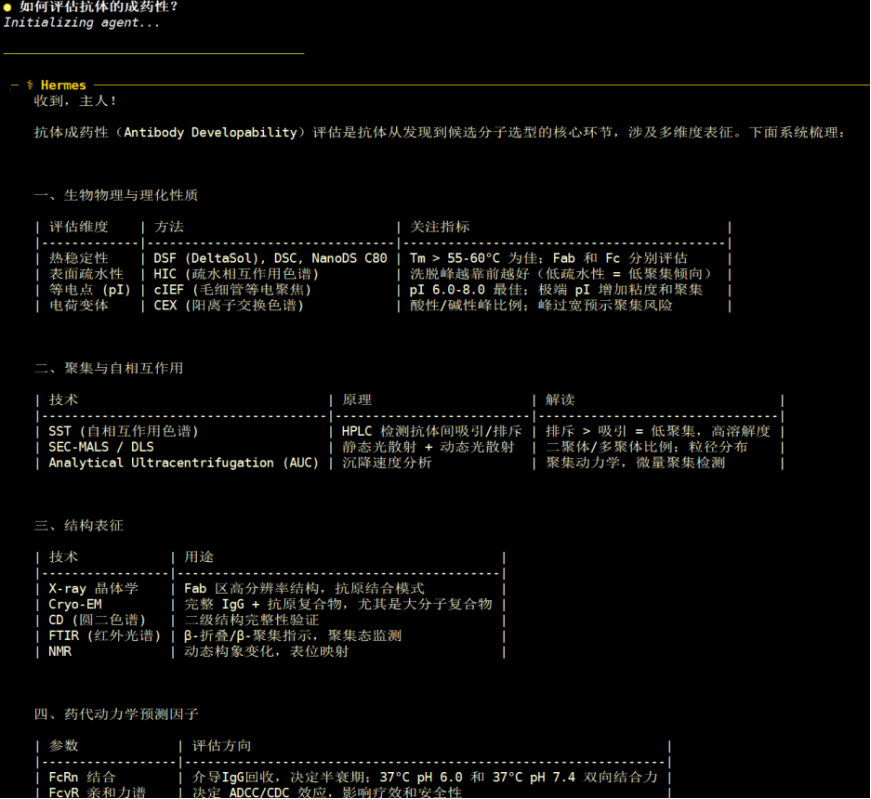Click the yellow bullet before the question
Image resolution: width=871 pixels, height=799 pixels.
pos(7,7)
